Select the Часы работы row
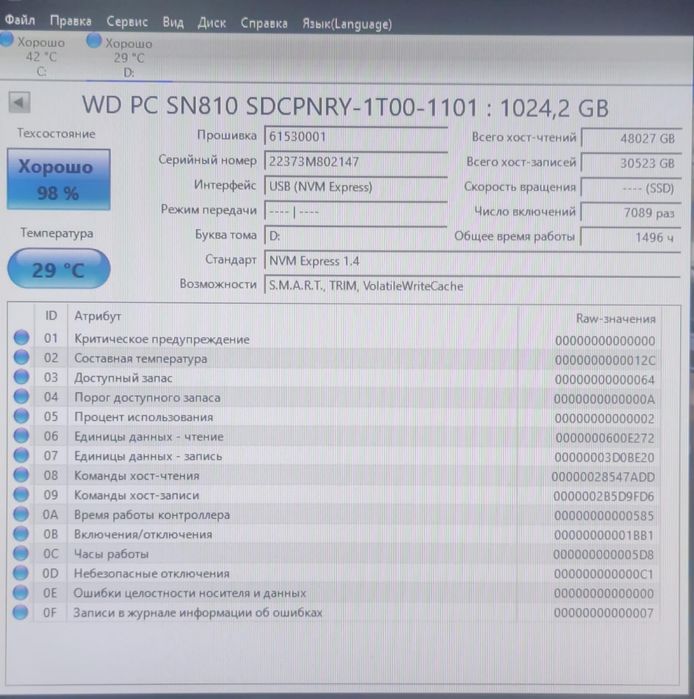Viewport: 694px width, 699px height. [x=335, y=554]
